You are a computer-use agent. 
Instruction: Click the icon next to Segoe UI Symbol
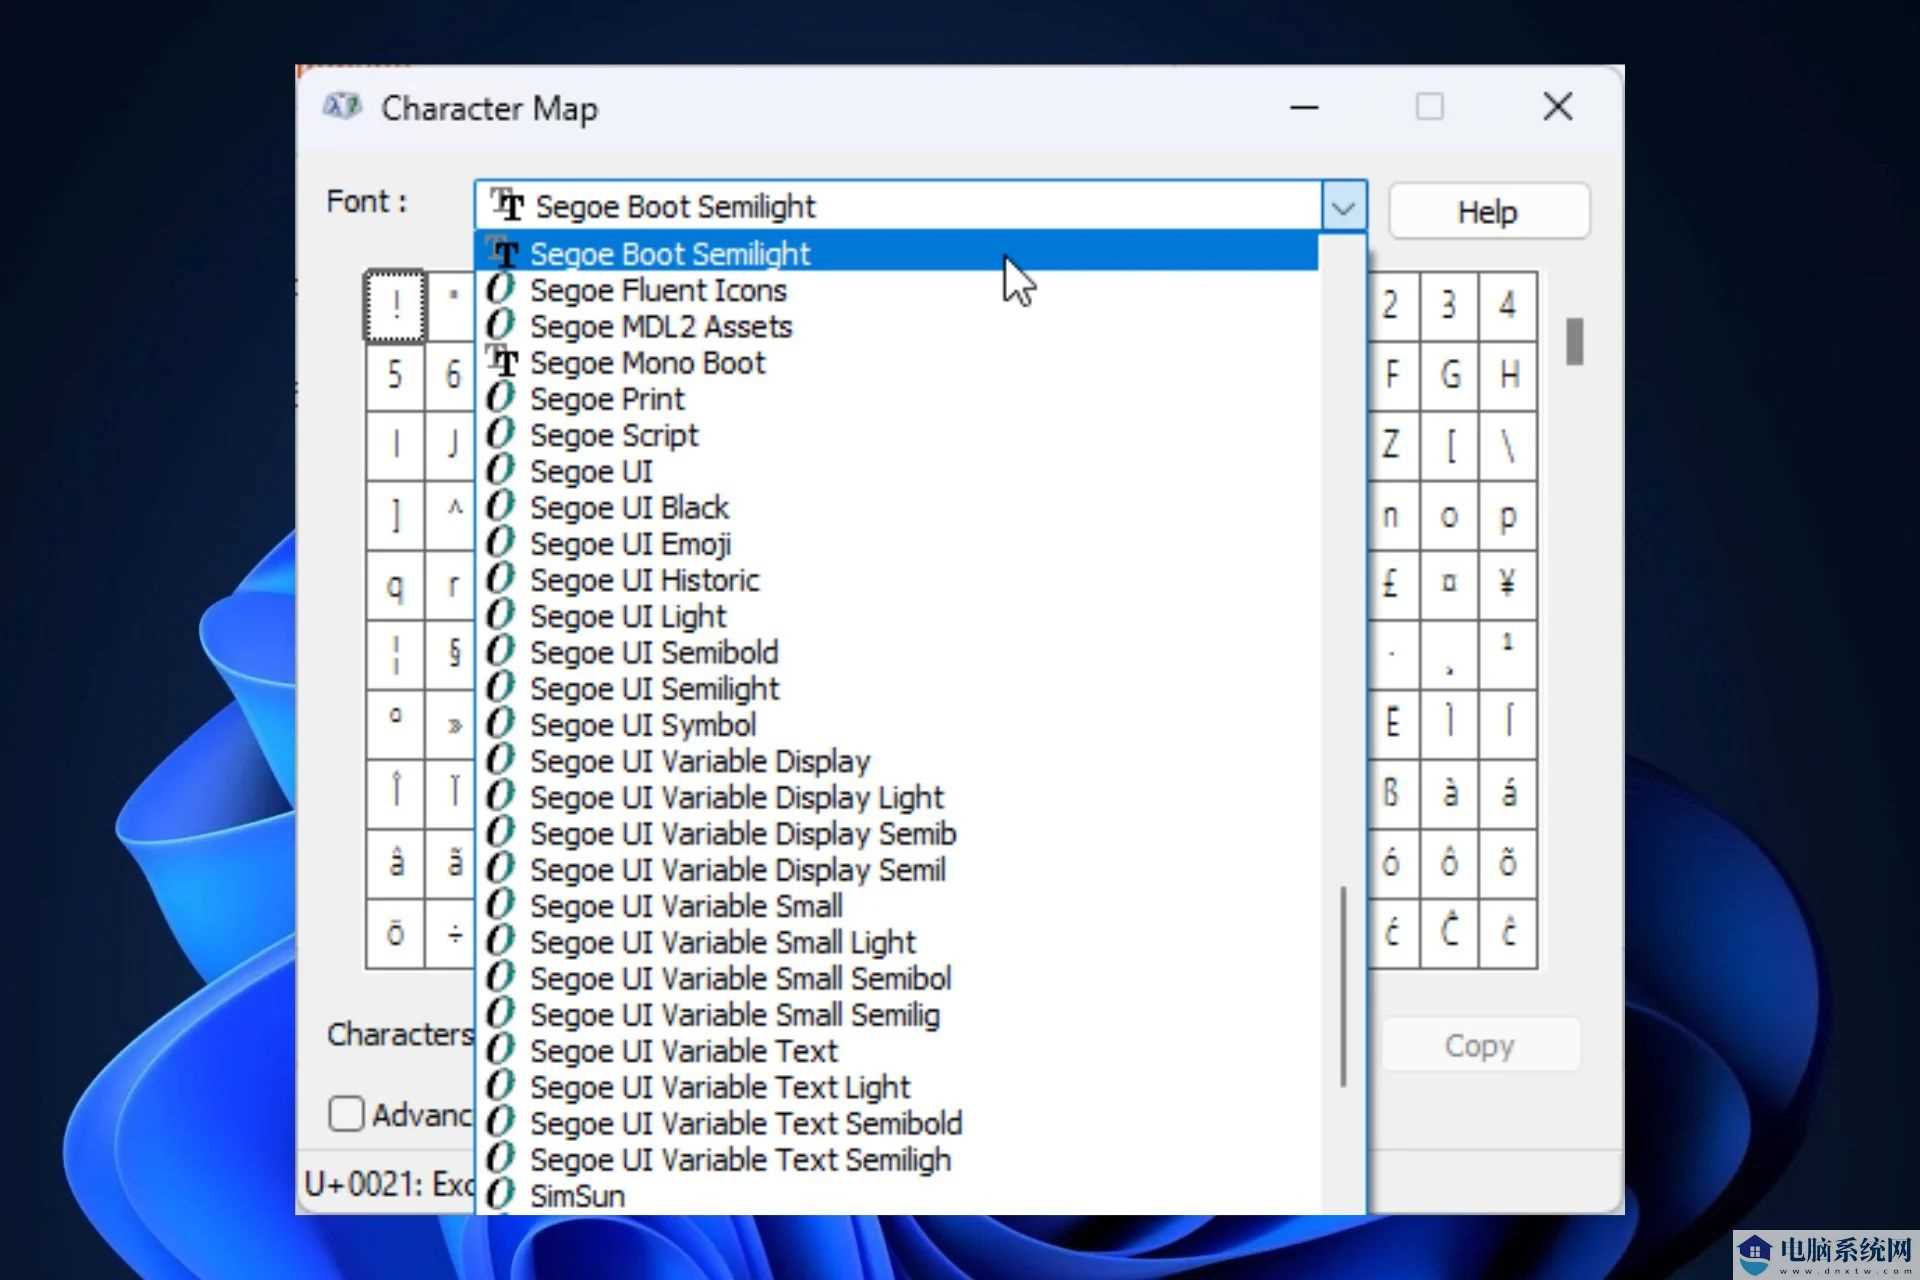501,723
